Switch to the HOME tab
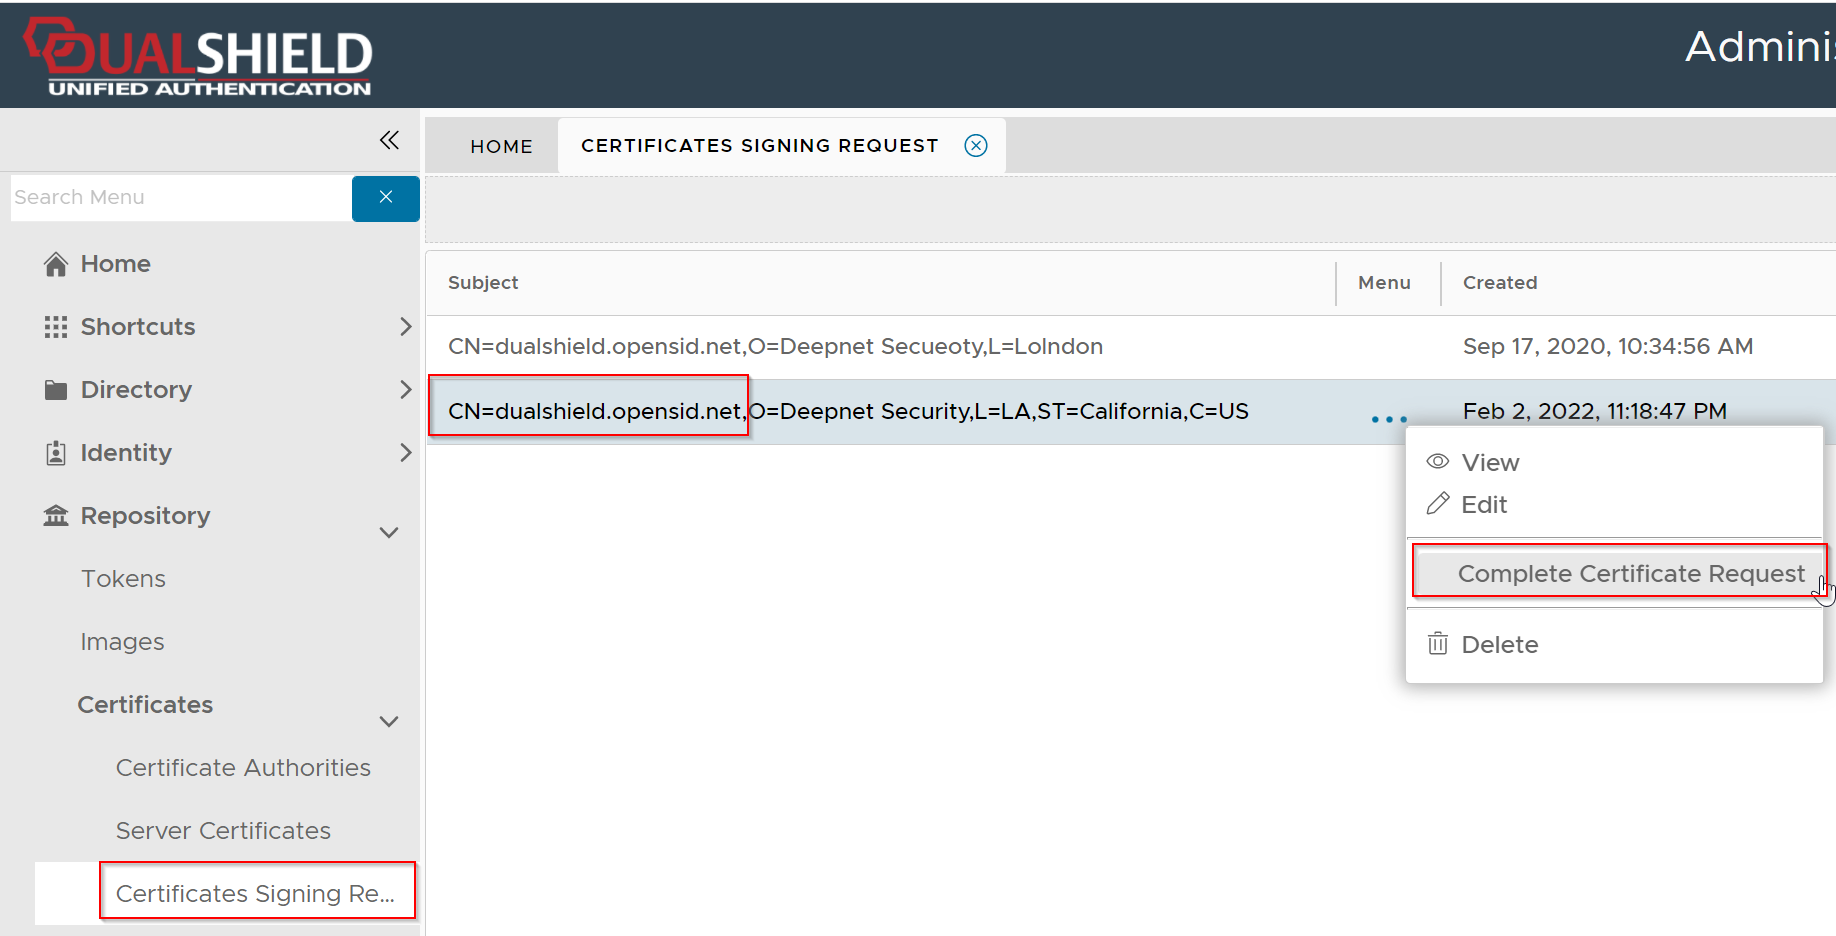This screenshot has height=936, width=1836. coord(501,147)
